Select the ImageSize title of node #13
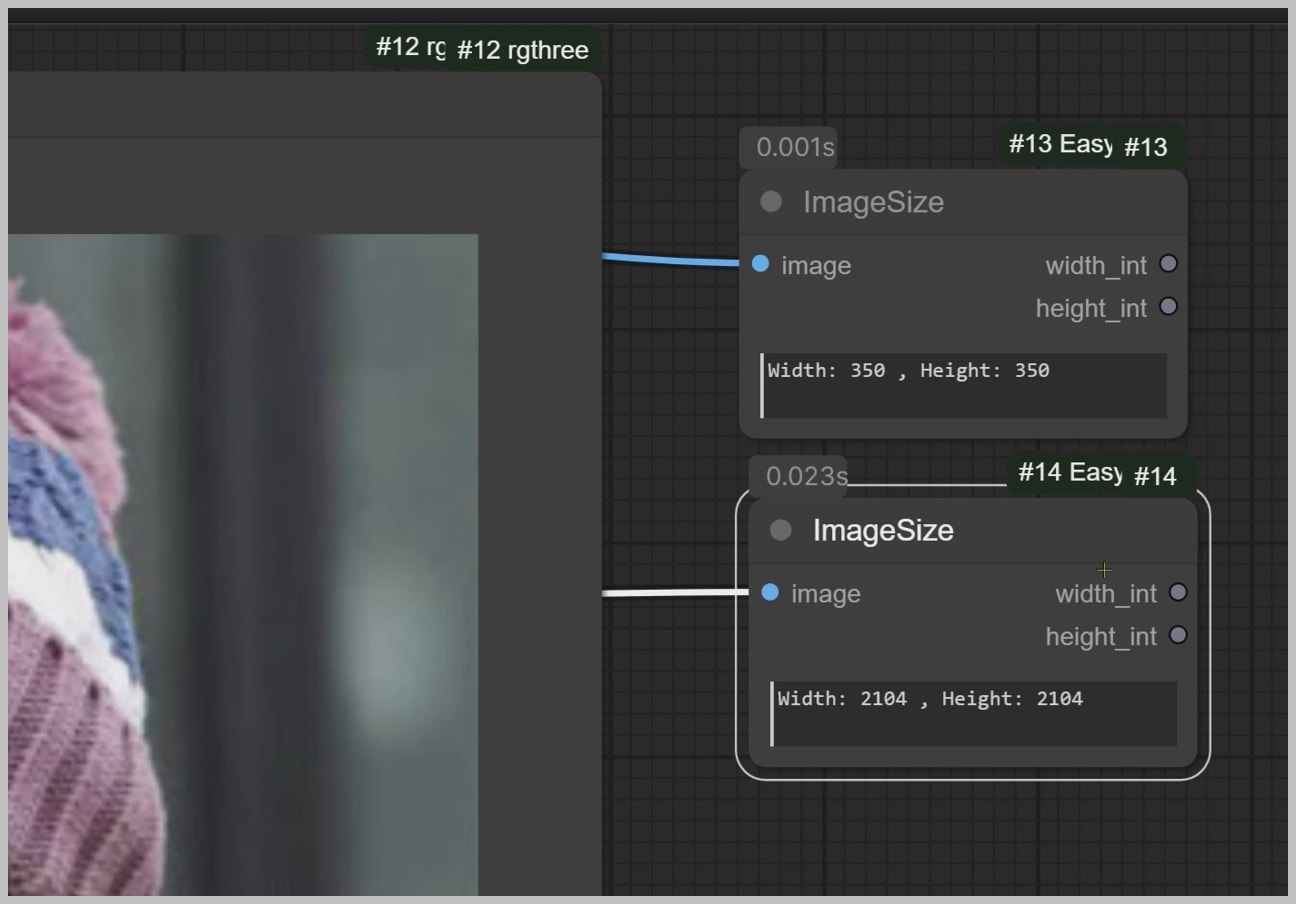 point(873,202)
